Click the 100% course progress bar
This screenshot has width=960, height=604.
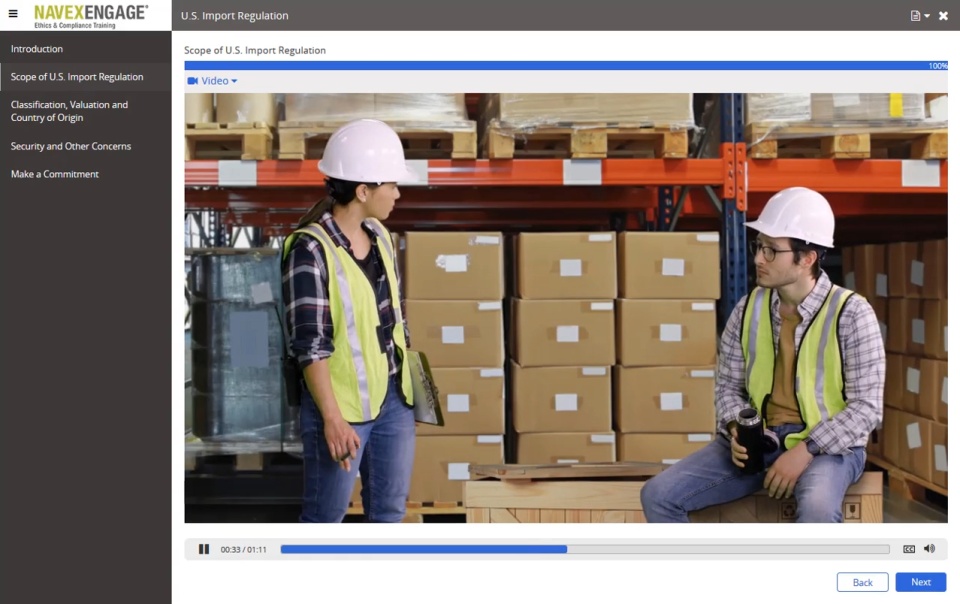(x=566, y=65)
